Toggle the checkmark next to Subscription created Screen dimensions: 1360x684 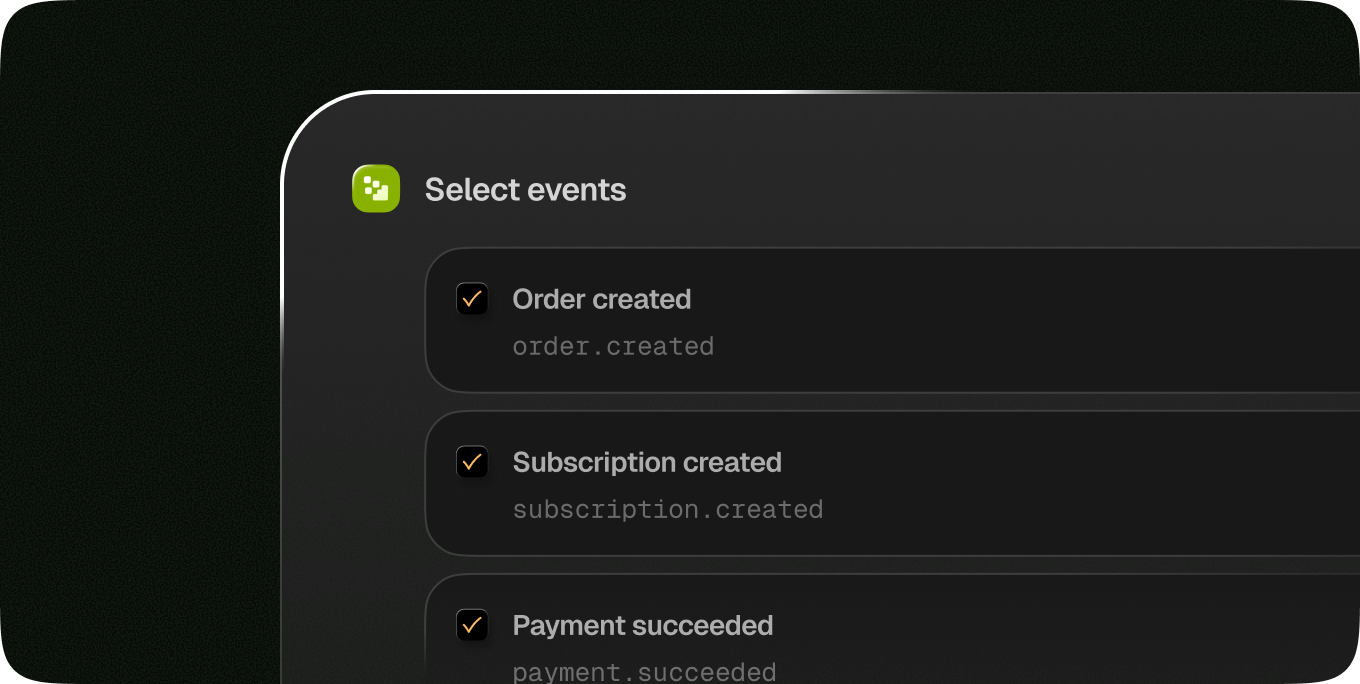[471, 461]
